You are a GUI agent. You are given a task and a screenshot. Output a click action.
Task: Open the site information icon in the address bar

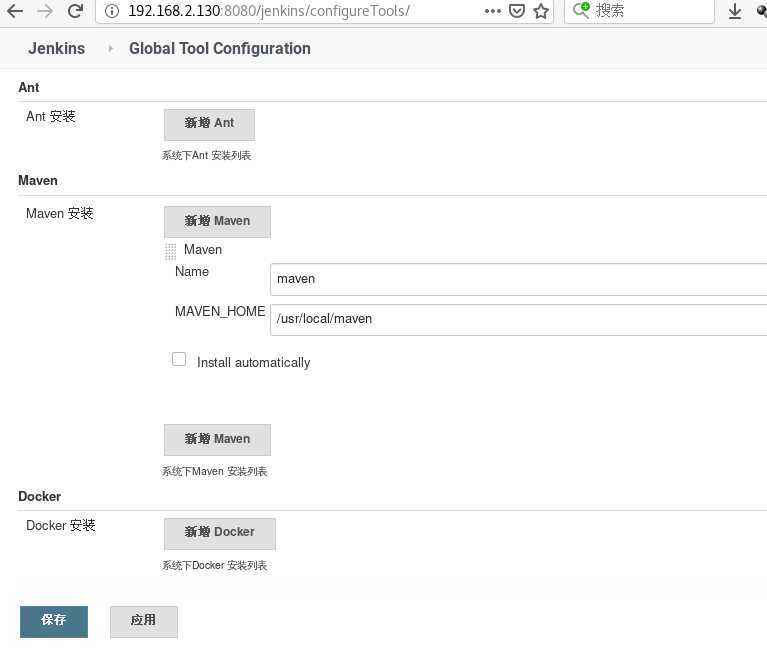pyautogui.click(x=112, y=11)
